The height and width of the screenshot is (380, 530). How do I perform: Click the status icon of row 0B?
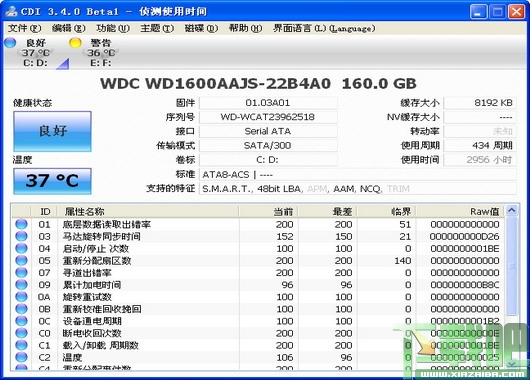(21, 309)
